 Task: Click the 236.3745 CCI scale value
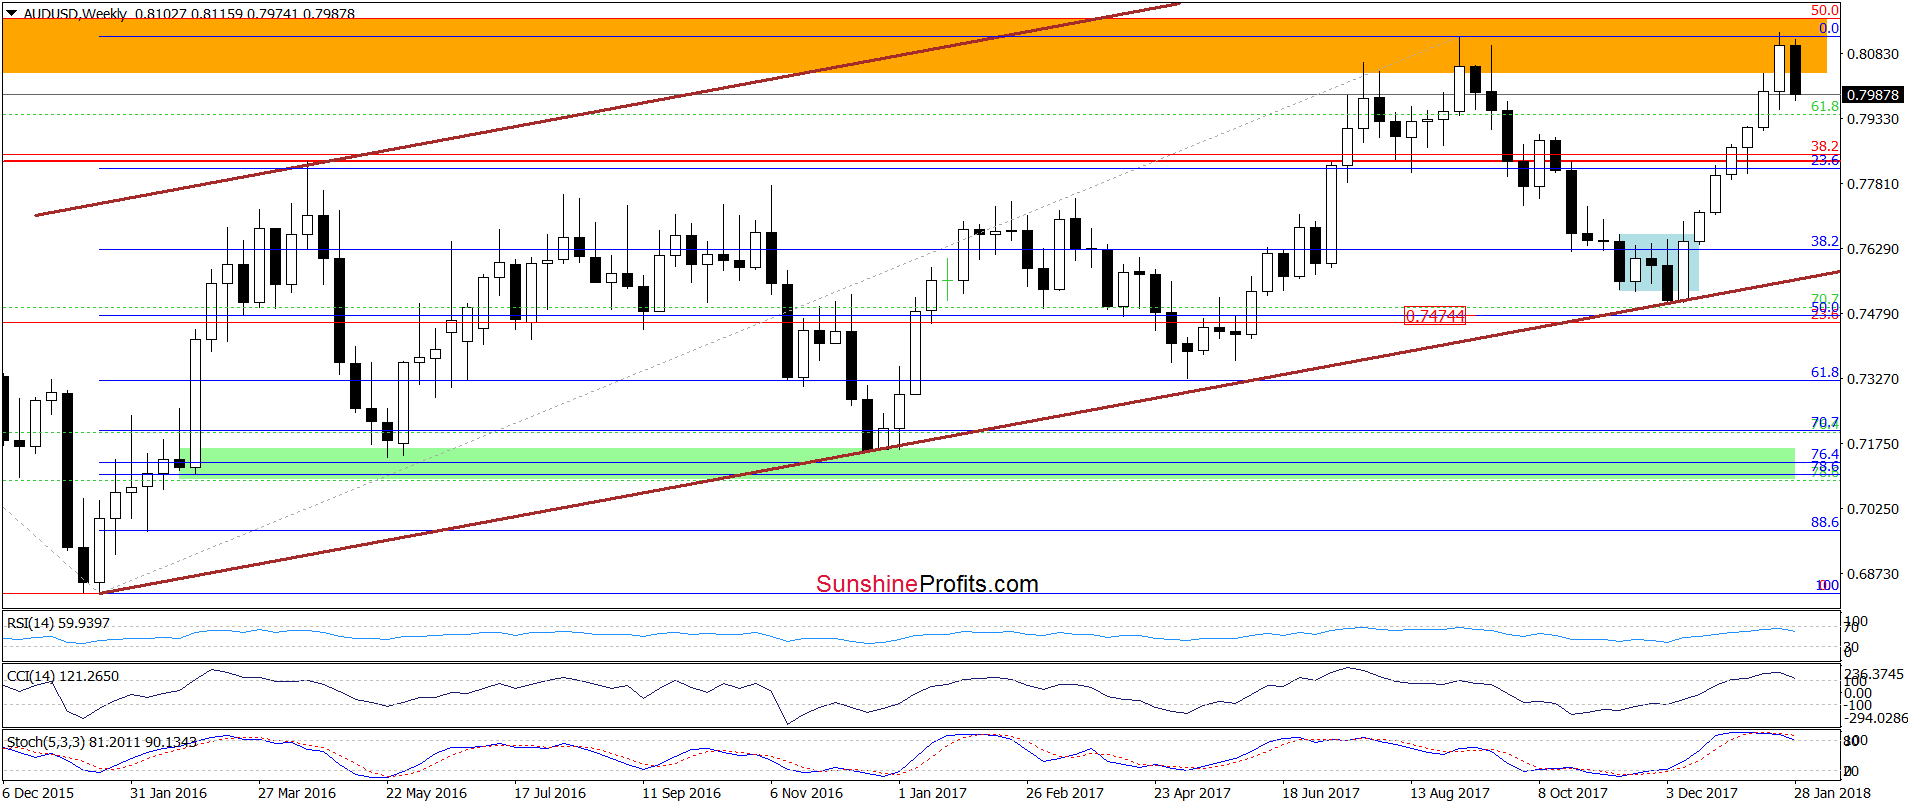point(1875,674)
